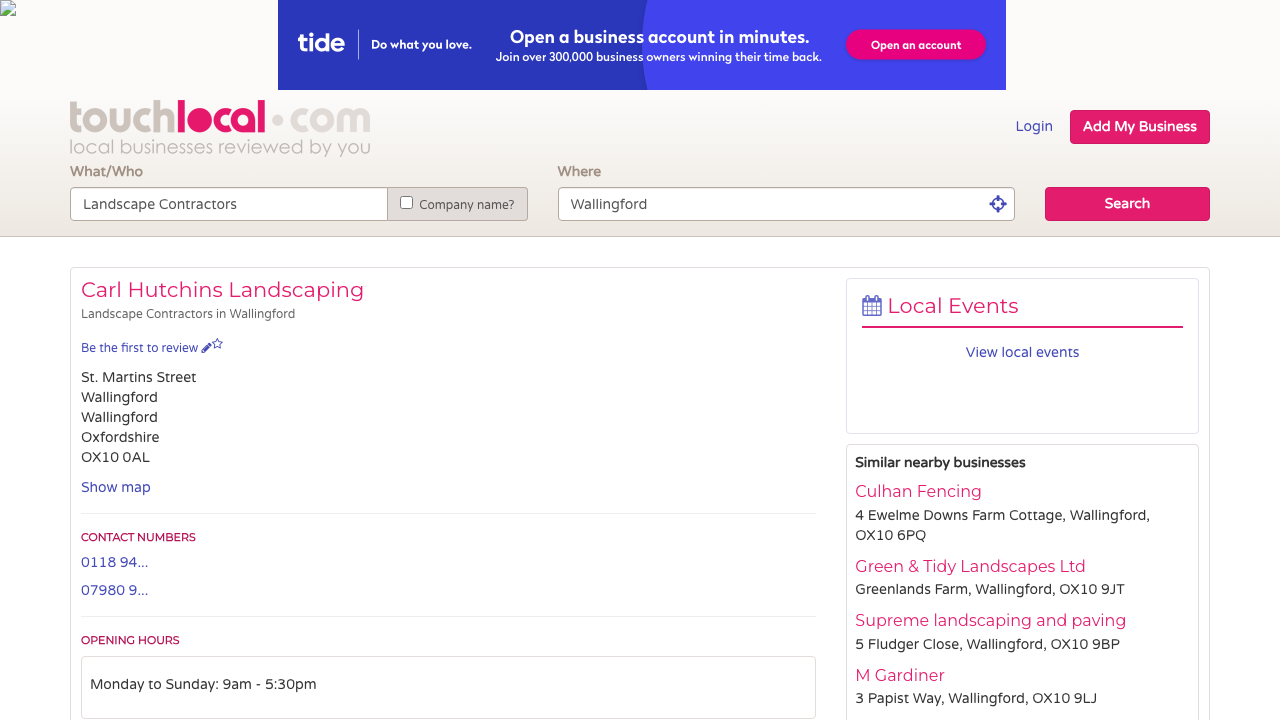Click Open an account in Tide ad

915,45
